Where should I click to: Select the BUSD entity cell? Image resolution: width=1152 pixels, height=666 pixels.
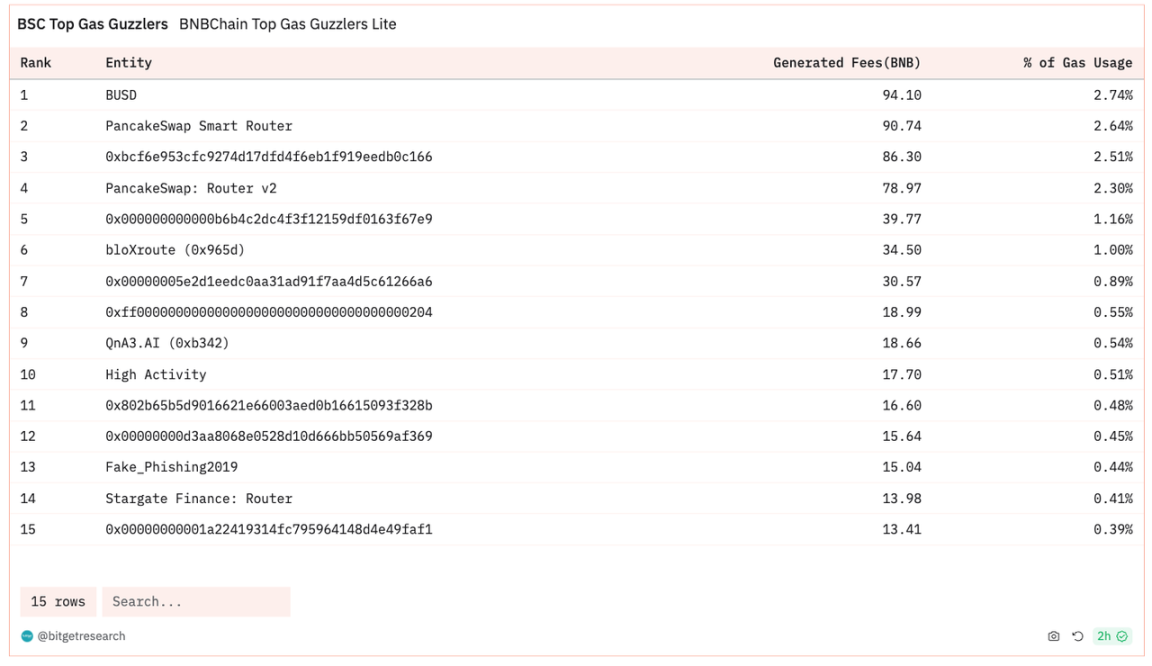click(x=121, y=96)
